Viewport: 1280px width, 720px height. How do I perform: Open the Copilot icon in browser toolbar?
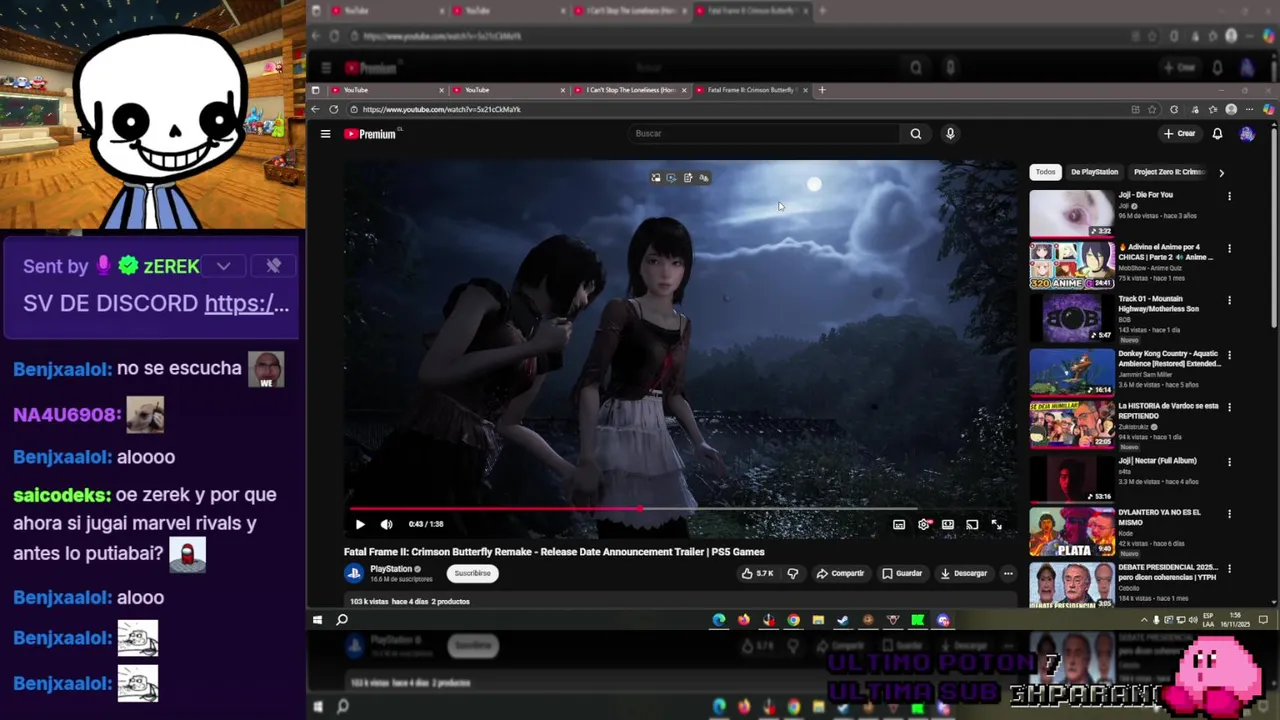point(1268,109)
